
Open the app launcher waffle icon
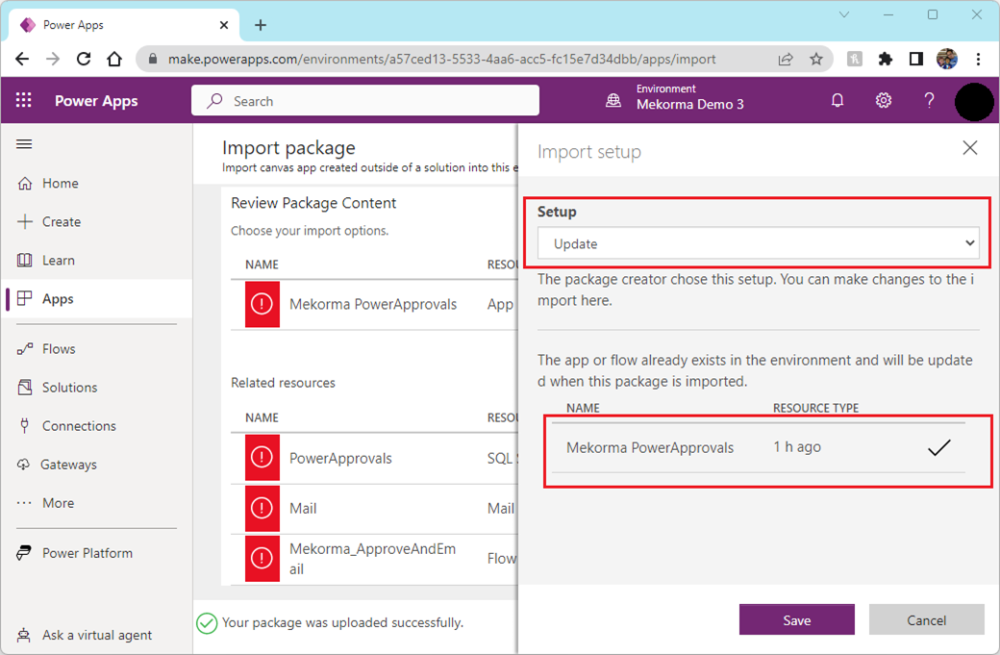(24, 101)
